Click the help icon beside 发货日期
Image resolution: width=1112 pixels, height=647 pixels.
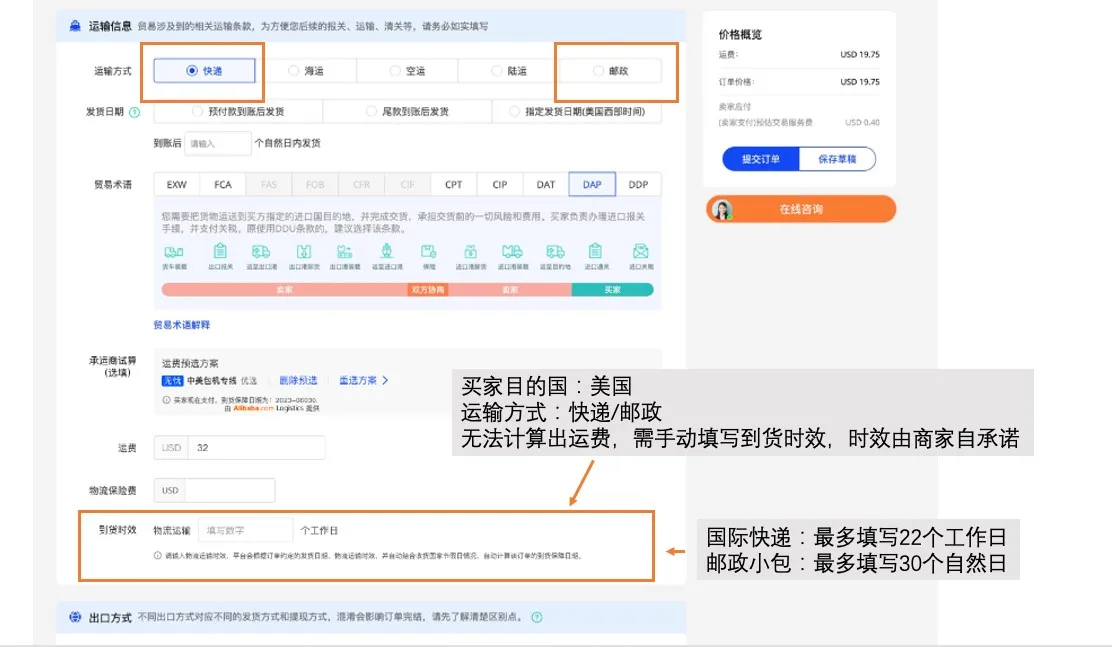(134, 113)
